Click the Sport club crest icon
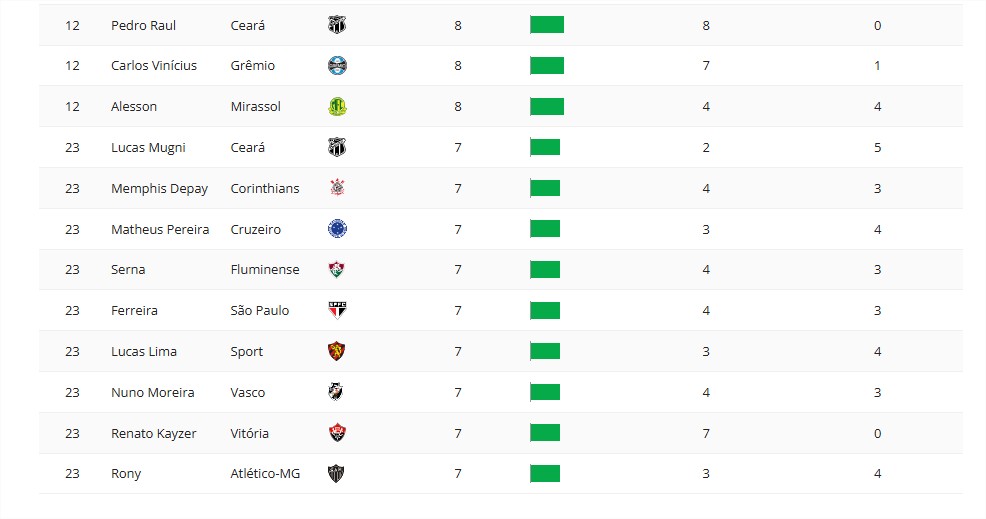986x519 pixels. pos(337,352)
